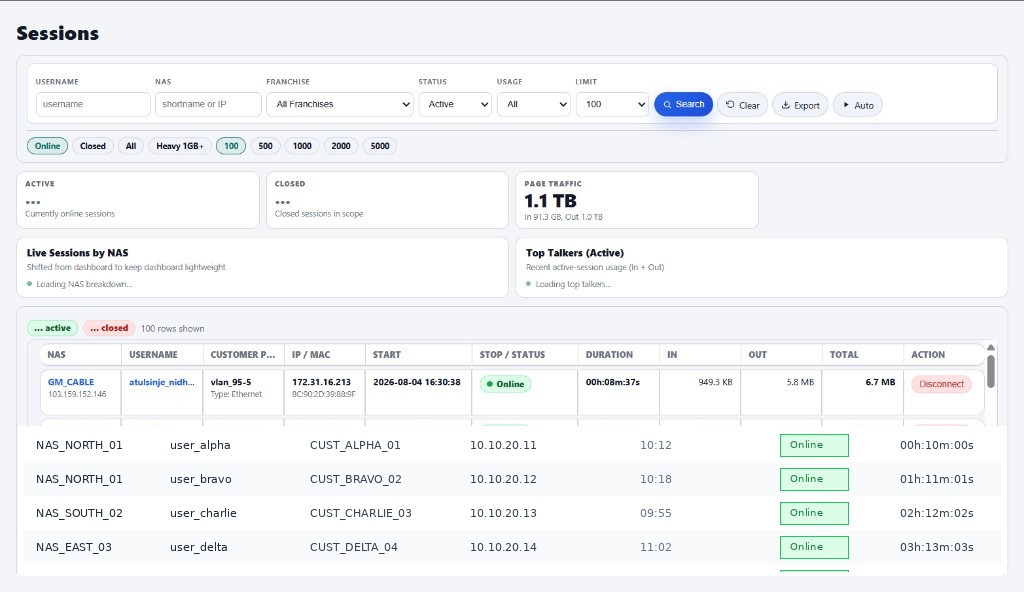Clear the session filters
Viewport: 1024px width, 592px height.
[x=743, y=105]
